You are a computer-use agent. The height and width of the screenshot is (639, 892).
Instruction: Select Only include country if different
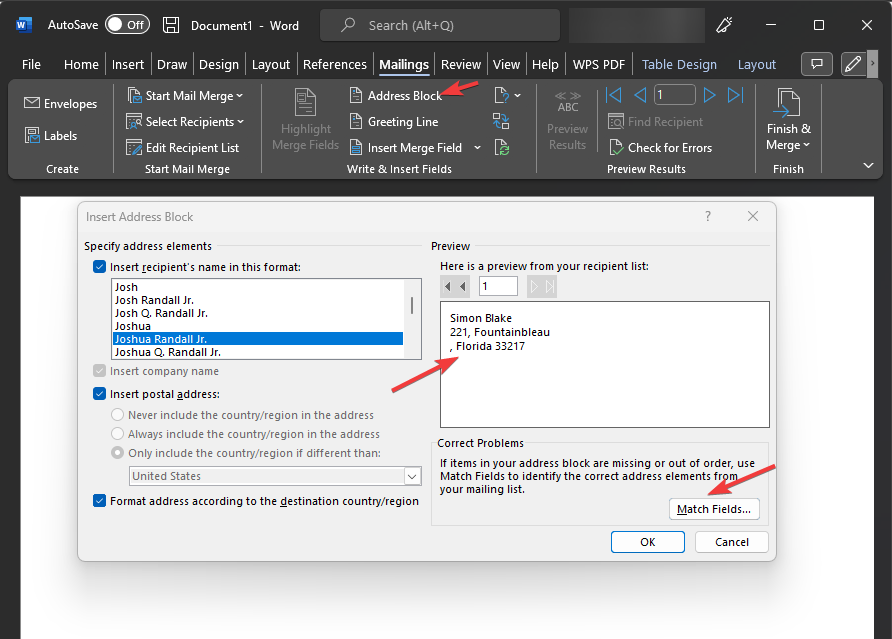(117, 453)
